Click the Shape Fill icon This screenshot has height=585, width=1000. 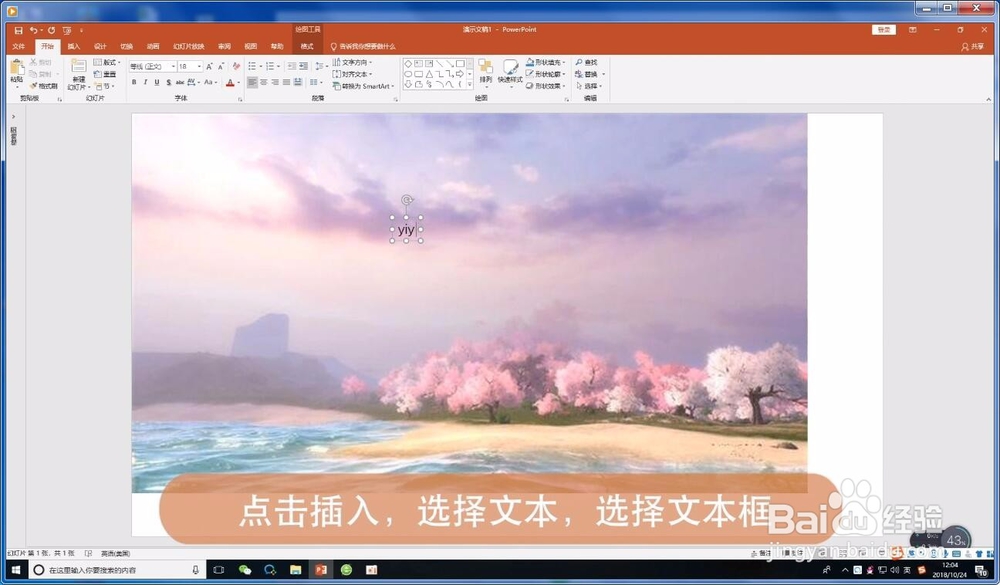530,62
